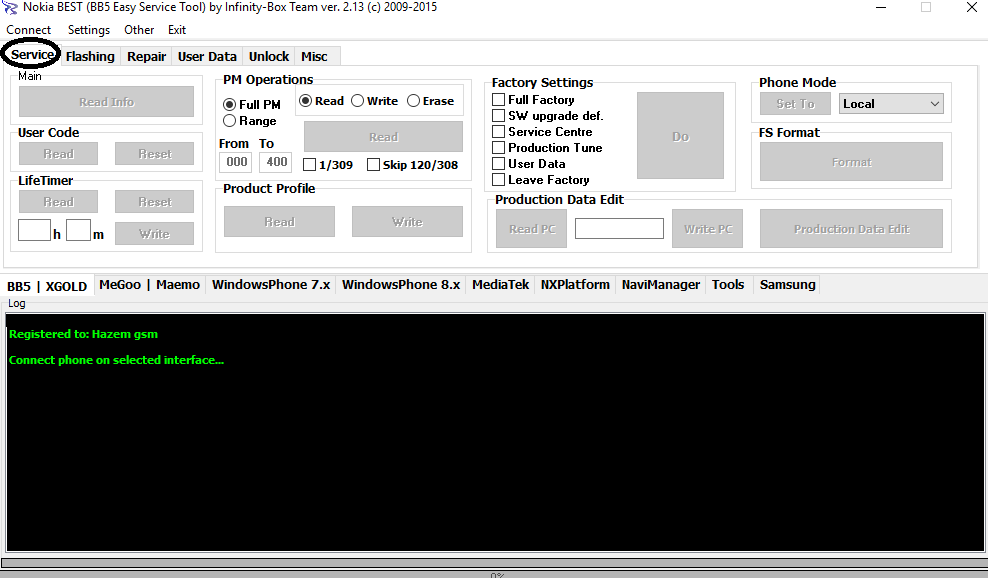Click the Factory Settings Do button
988x578 pixels.
click(x=681, y=136)
